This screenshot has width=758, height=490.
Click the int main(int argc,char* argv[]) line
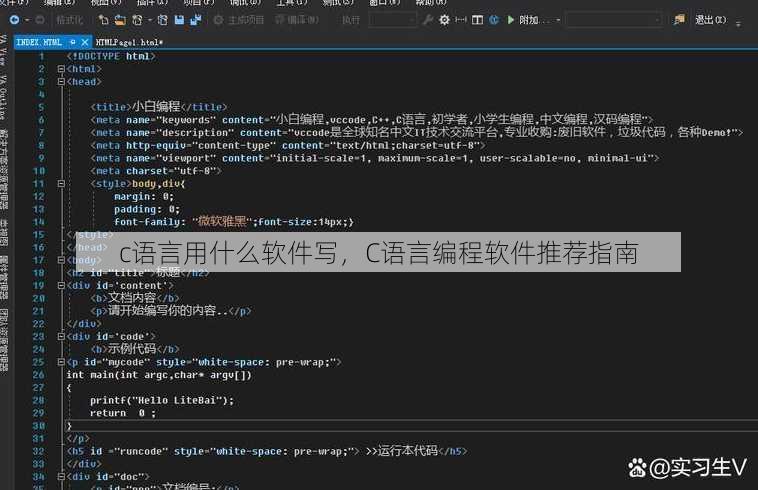point(159,375)
